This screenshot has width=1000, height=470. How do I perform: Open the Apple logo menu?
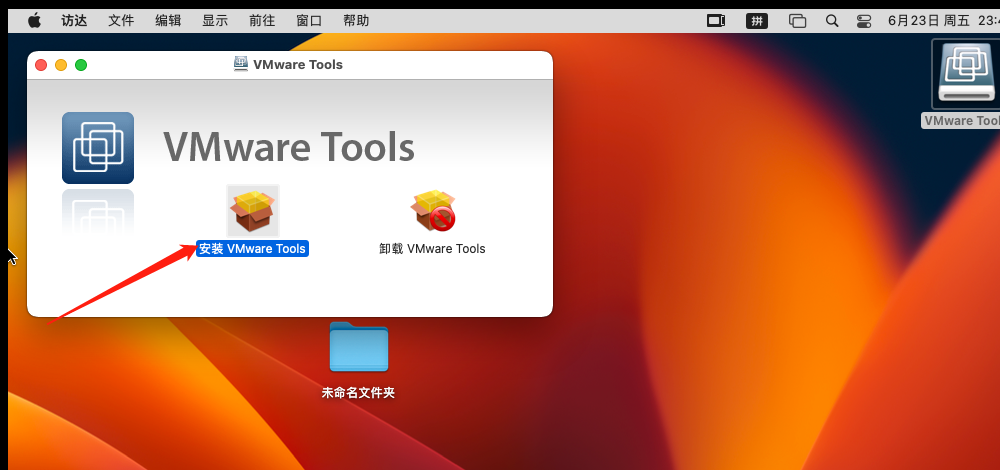point(34,20)
